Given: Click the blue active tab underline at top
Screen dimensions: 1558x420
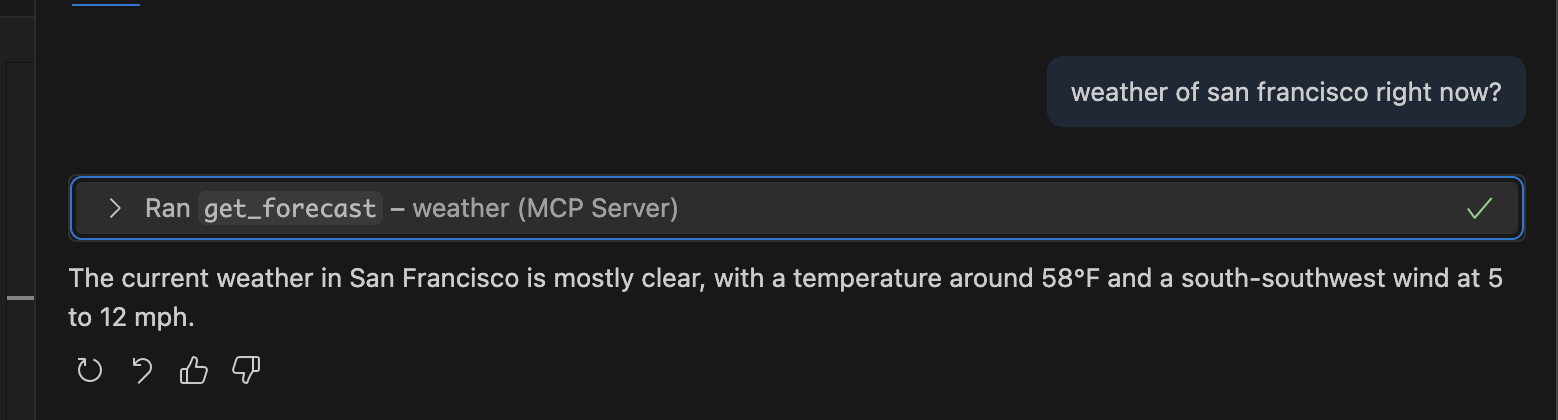Looking at the screenshot, I should pyautogui.click(x=106, y=4).
